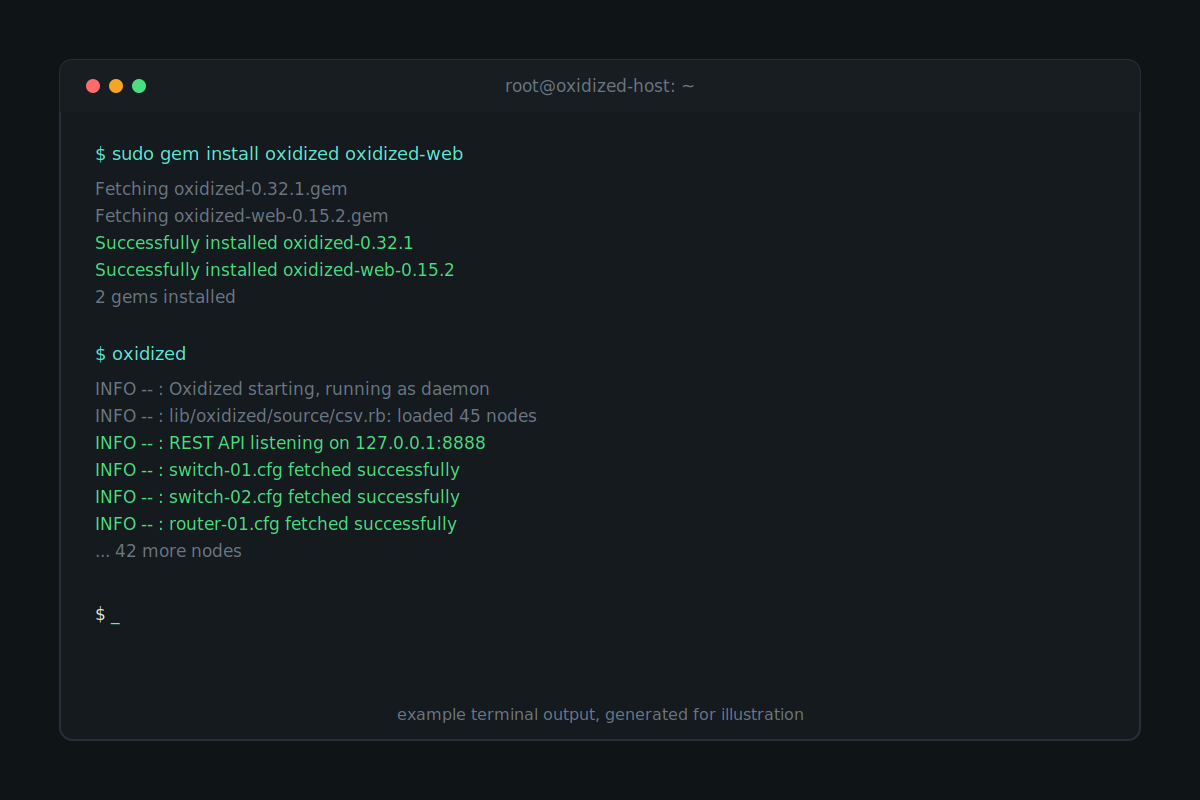Click 'Successfully installed oxidized-web-0.15.2' line

click(275, 269)
